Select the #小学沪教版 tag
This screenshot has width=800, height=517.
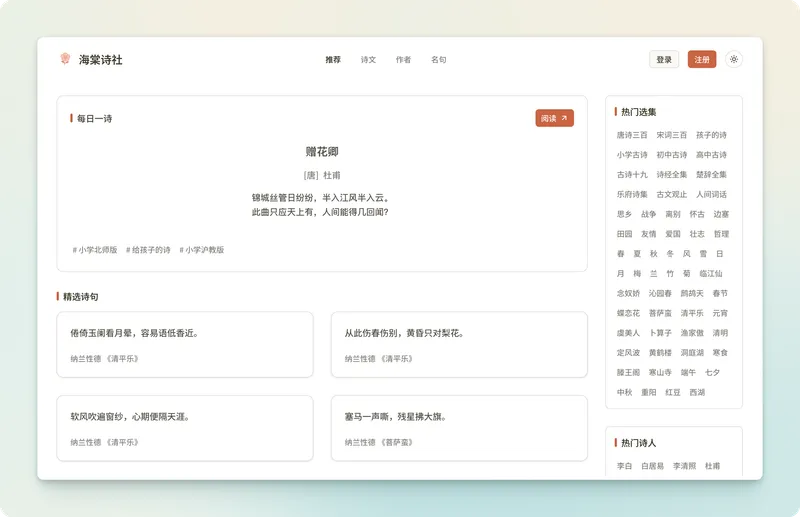(x=202, y=250)
